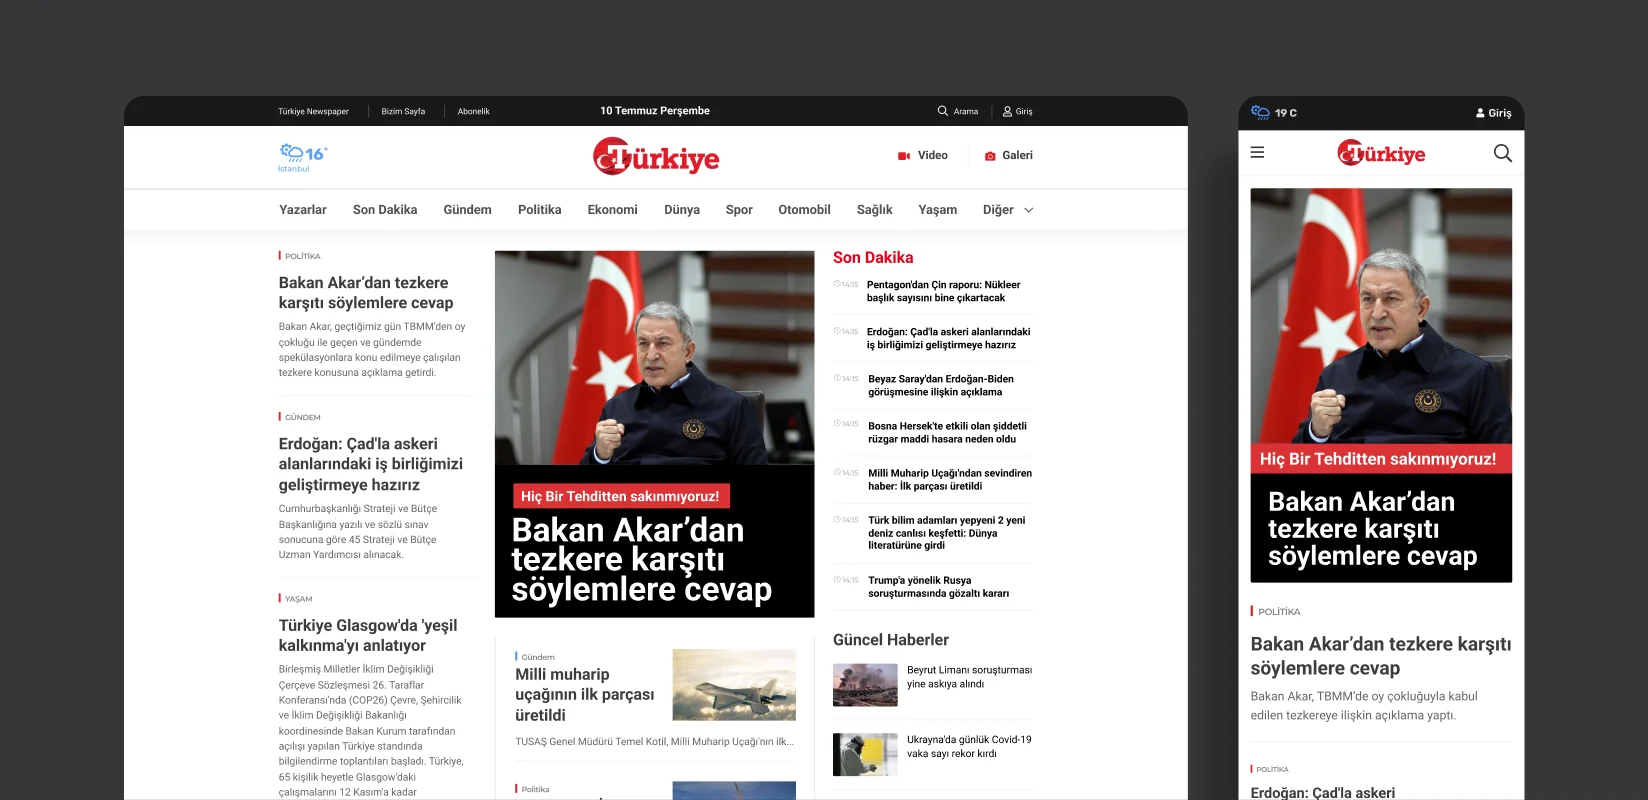The image size is (1648, 800).
Task: Open the Politika section
Action: 539,210
